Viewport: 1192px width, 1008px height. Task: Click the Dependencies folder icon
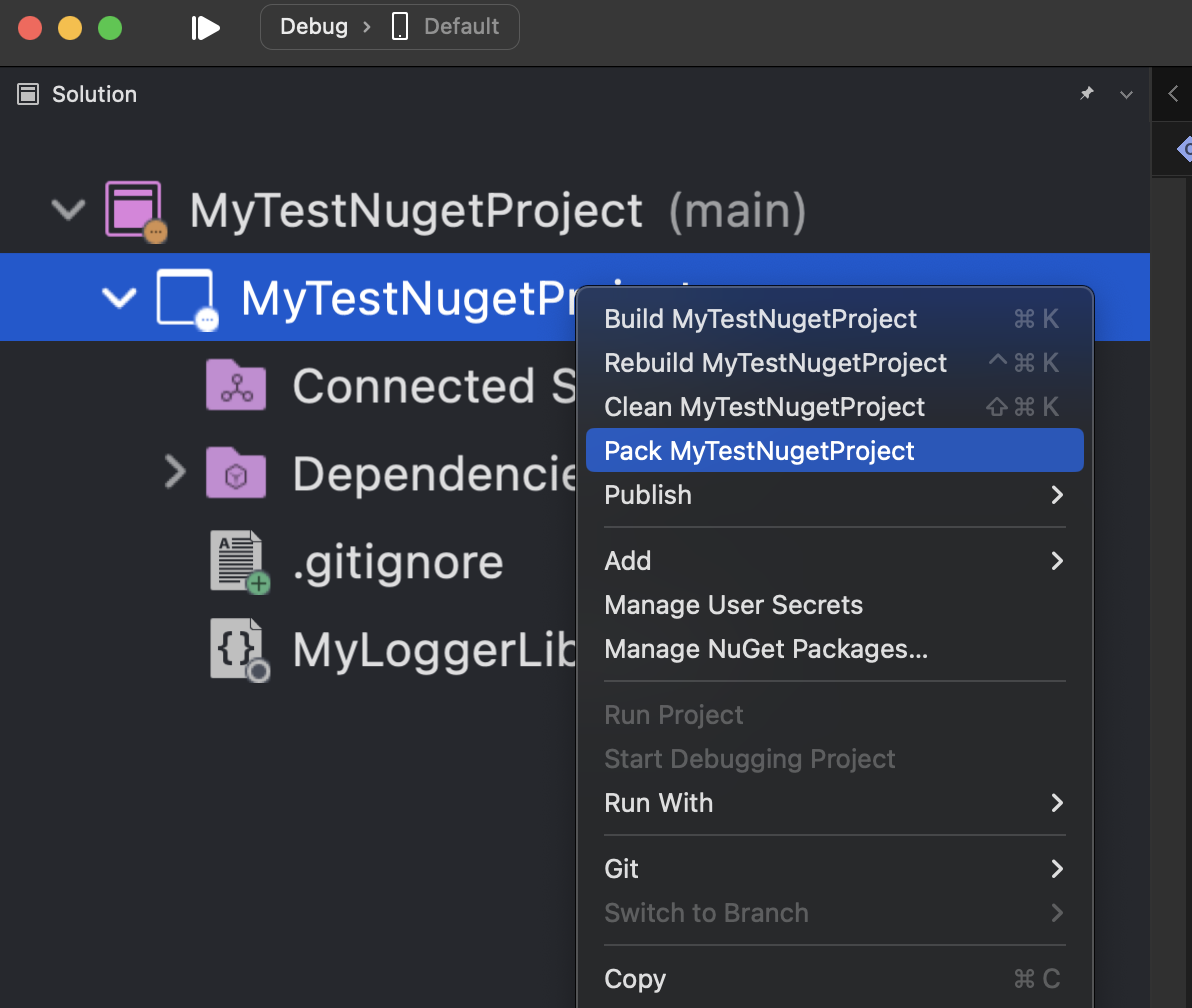[x=236, y=473]
